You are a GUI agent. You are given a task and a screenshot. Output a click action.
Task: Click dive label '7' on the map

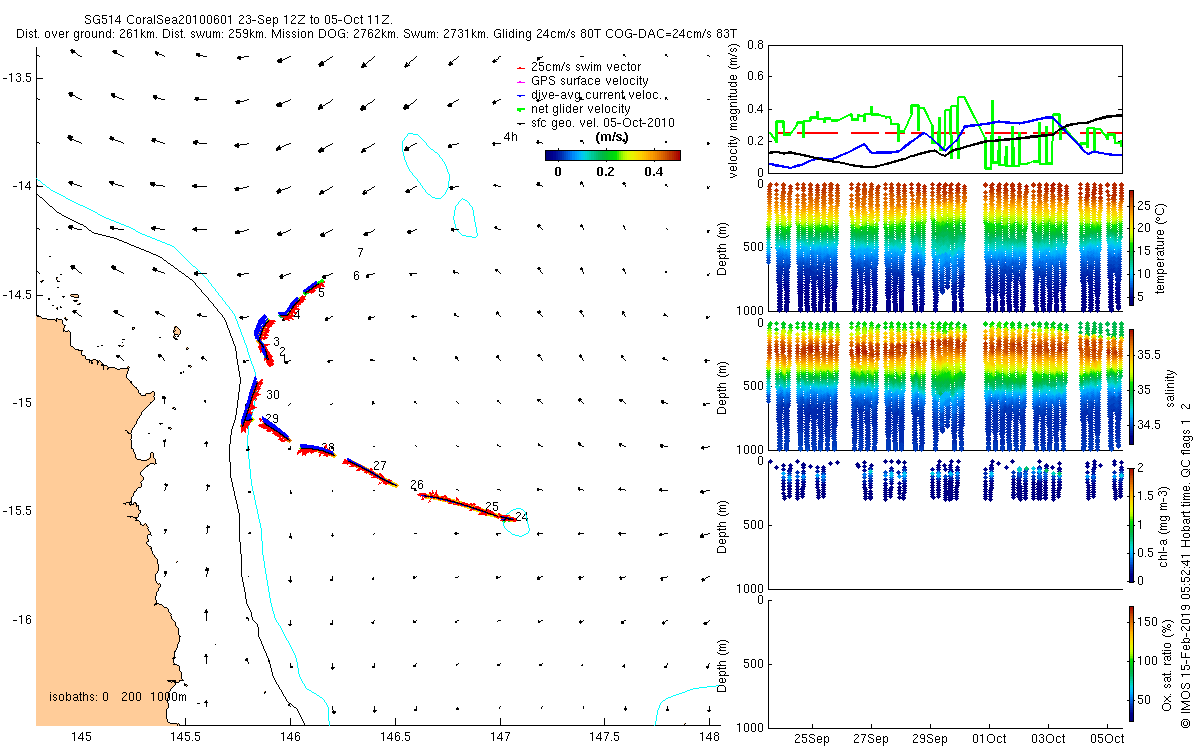(x=360, y=253)
